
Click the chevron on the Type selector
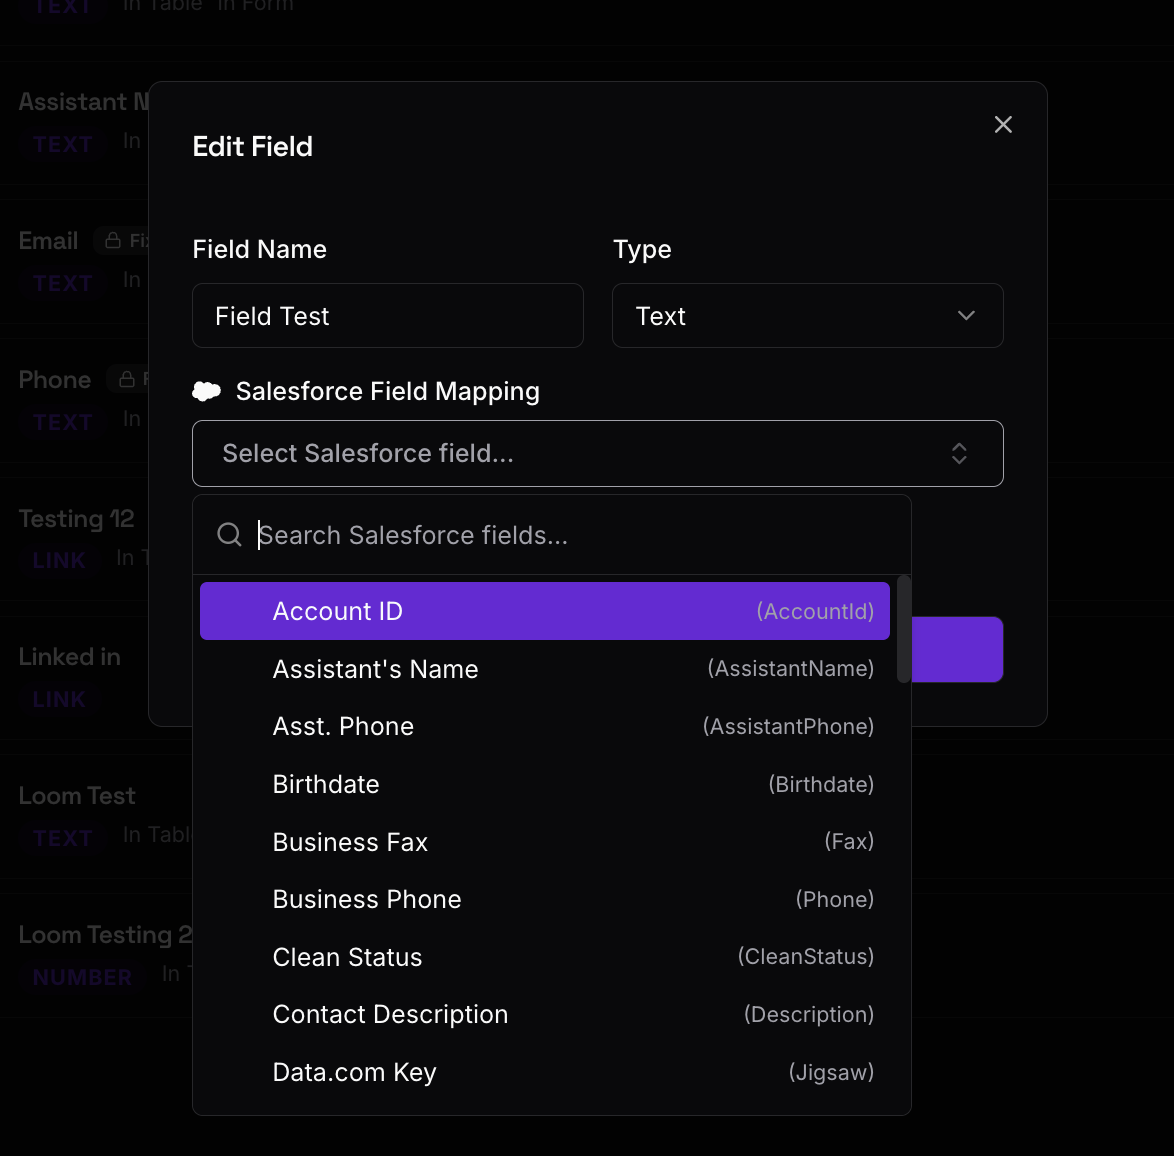[x=966, y=315]
